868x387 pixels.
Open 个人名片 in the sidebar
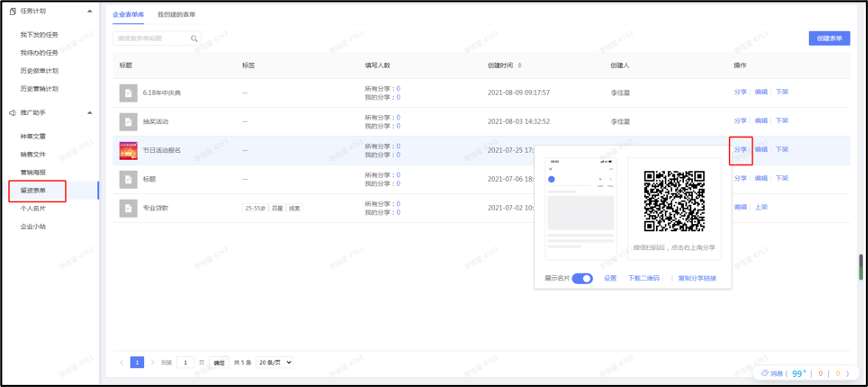tap(33, 208)
